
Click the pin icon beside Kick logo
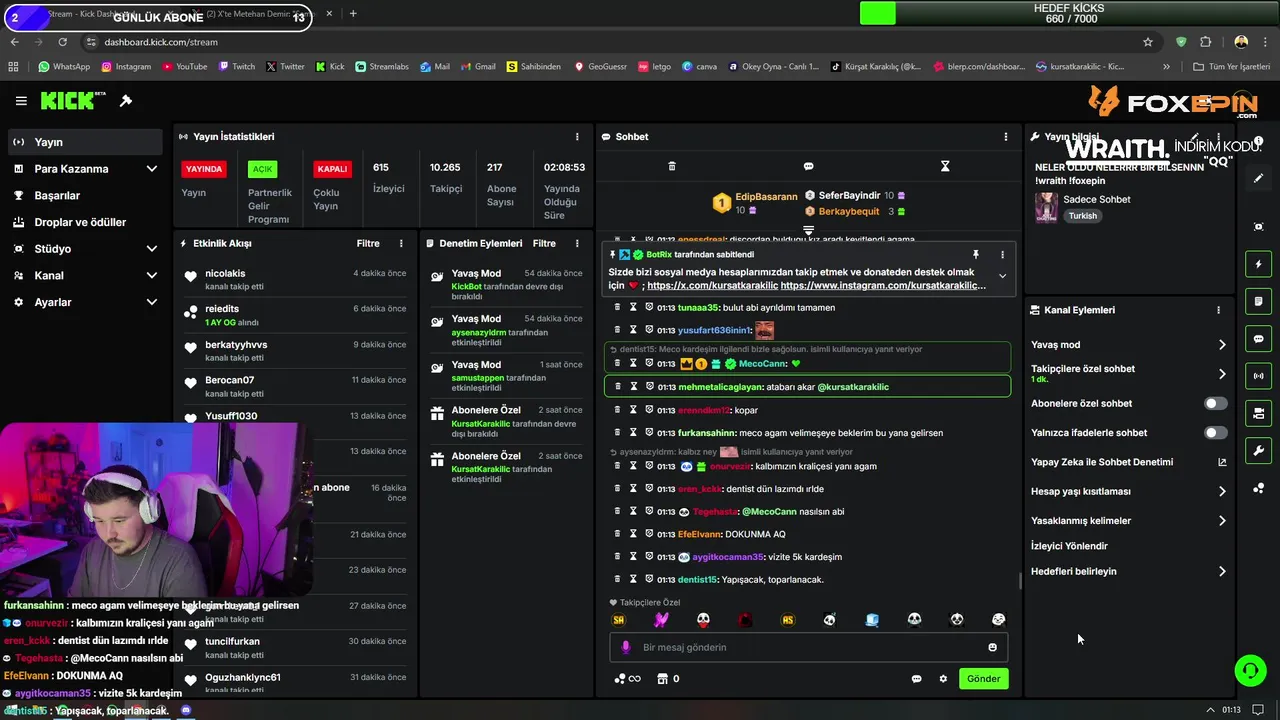(126, 101)
